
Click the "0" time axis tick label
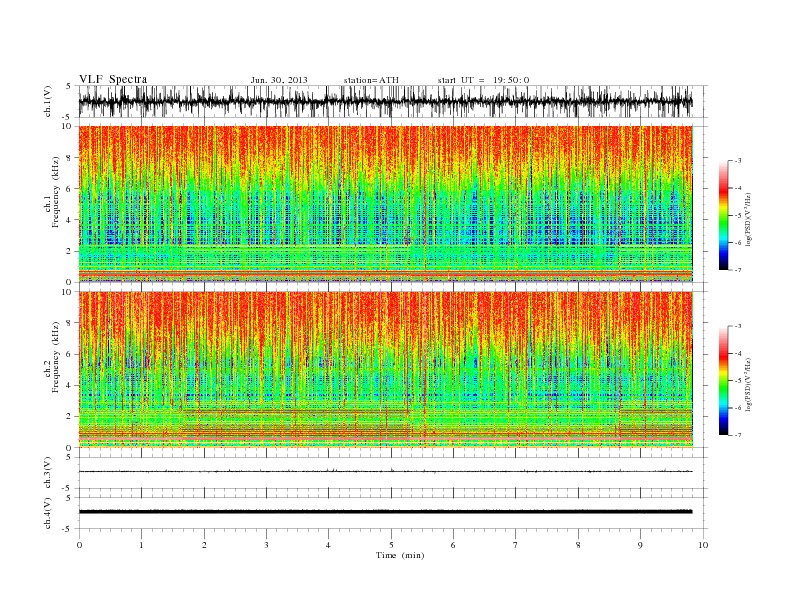click(x=79, y=545)
